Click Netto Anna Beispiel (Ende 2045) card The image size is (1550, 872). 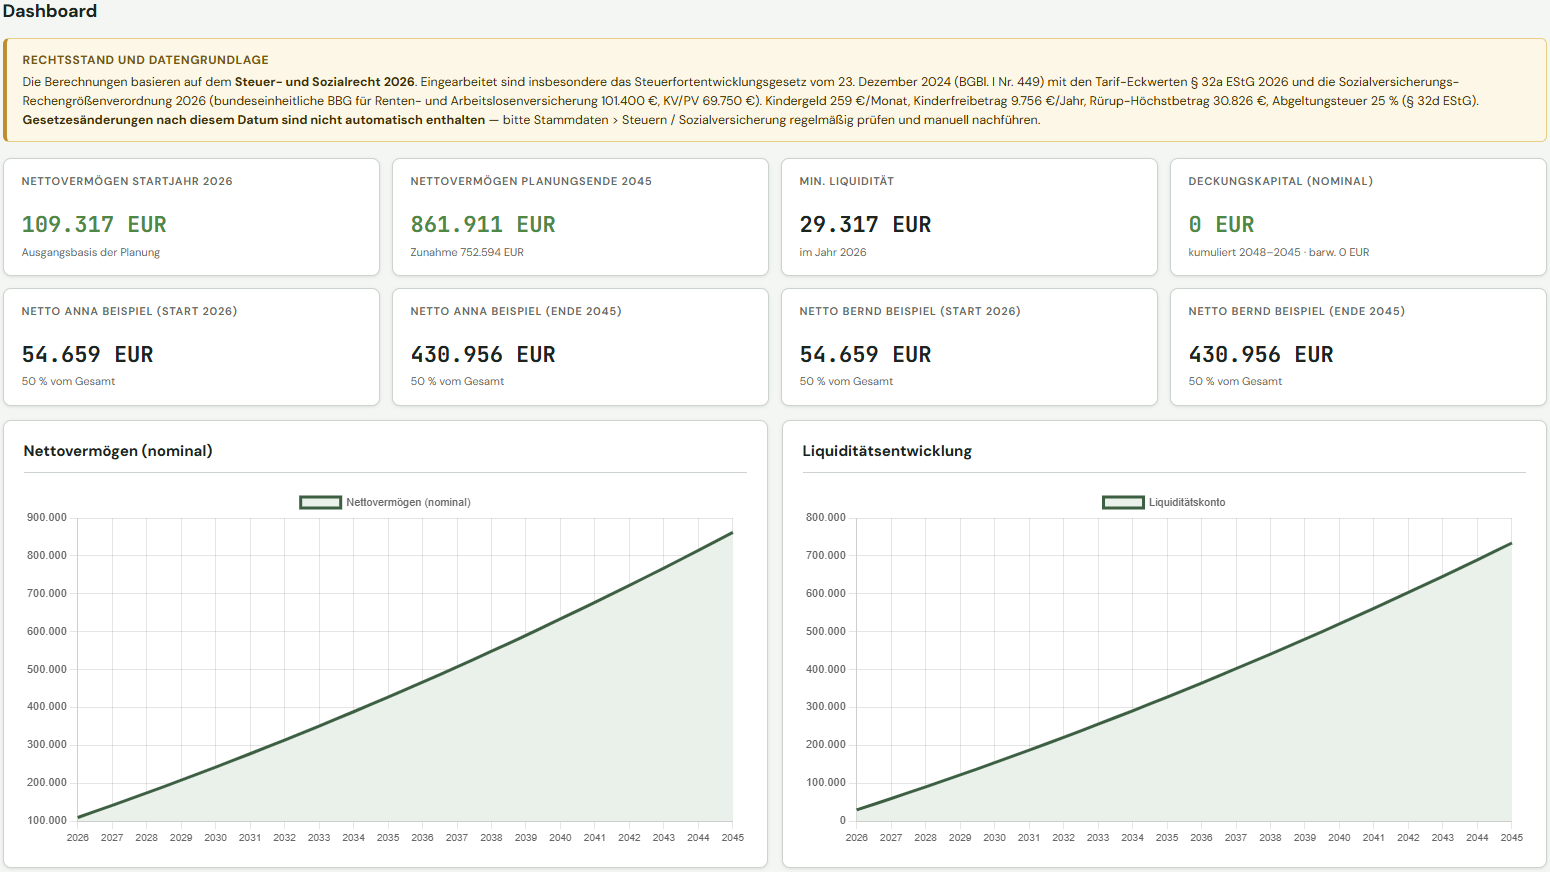point(580,347)
